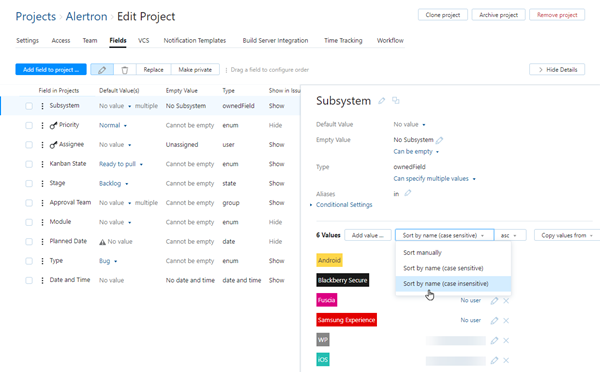Click drag handle of Priority row
Screen dimensions: 600x372
(42, 125)
